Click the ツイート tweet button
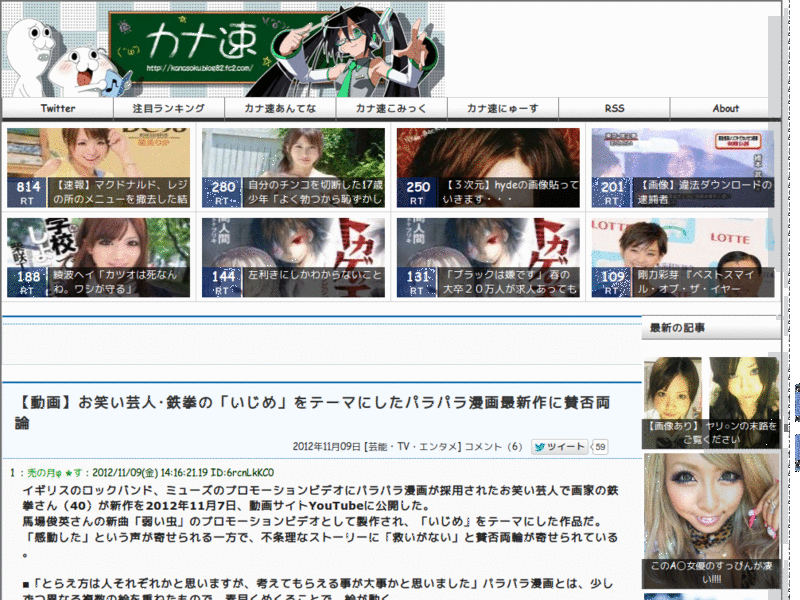This screenshot has height=600, width=800. 559,447
